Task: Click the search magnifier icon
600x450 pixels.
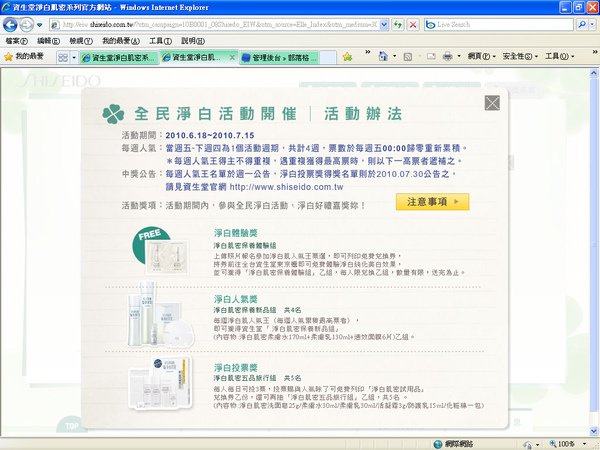Action: (x=582, y=25)
